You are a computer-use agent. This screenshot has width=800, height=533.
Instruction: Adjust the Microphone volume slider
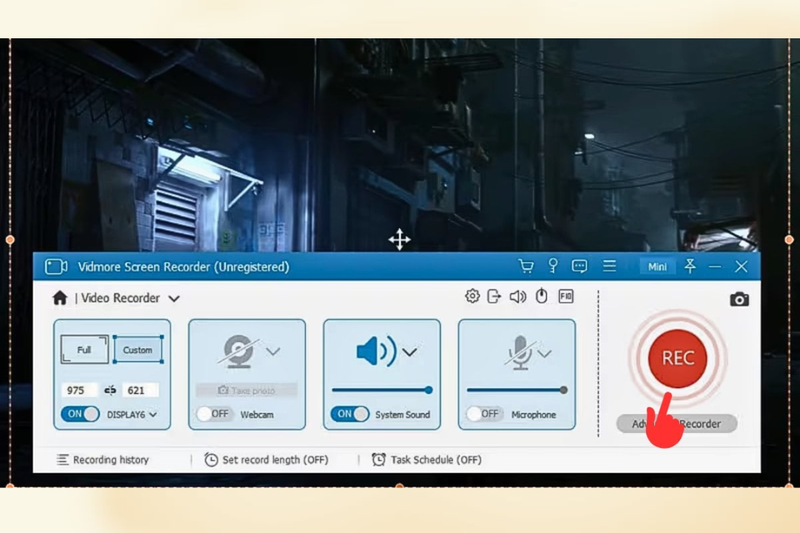coord(517,390)
